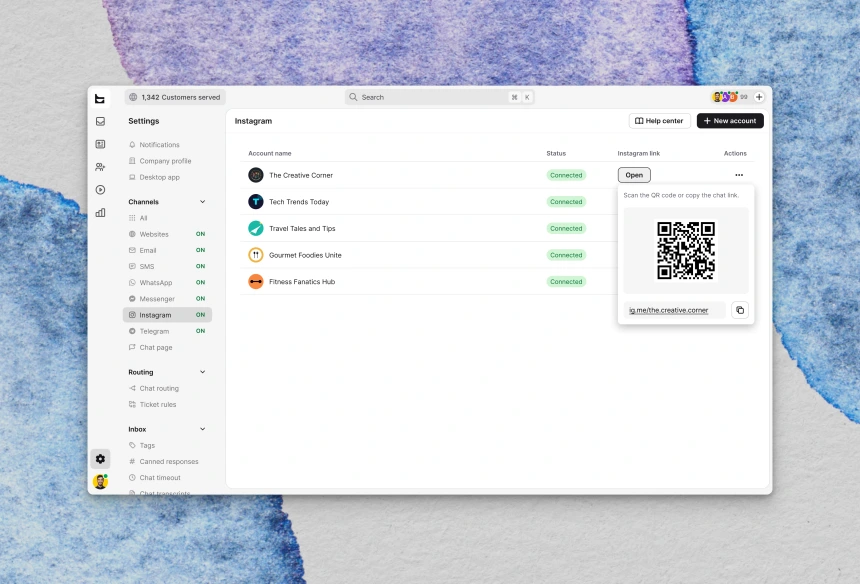The width and height of the screenshot is (860, 584).
Task: Select the Telegram channel
Action: tap(167, 331)
